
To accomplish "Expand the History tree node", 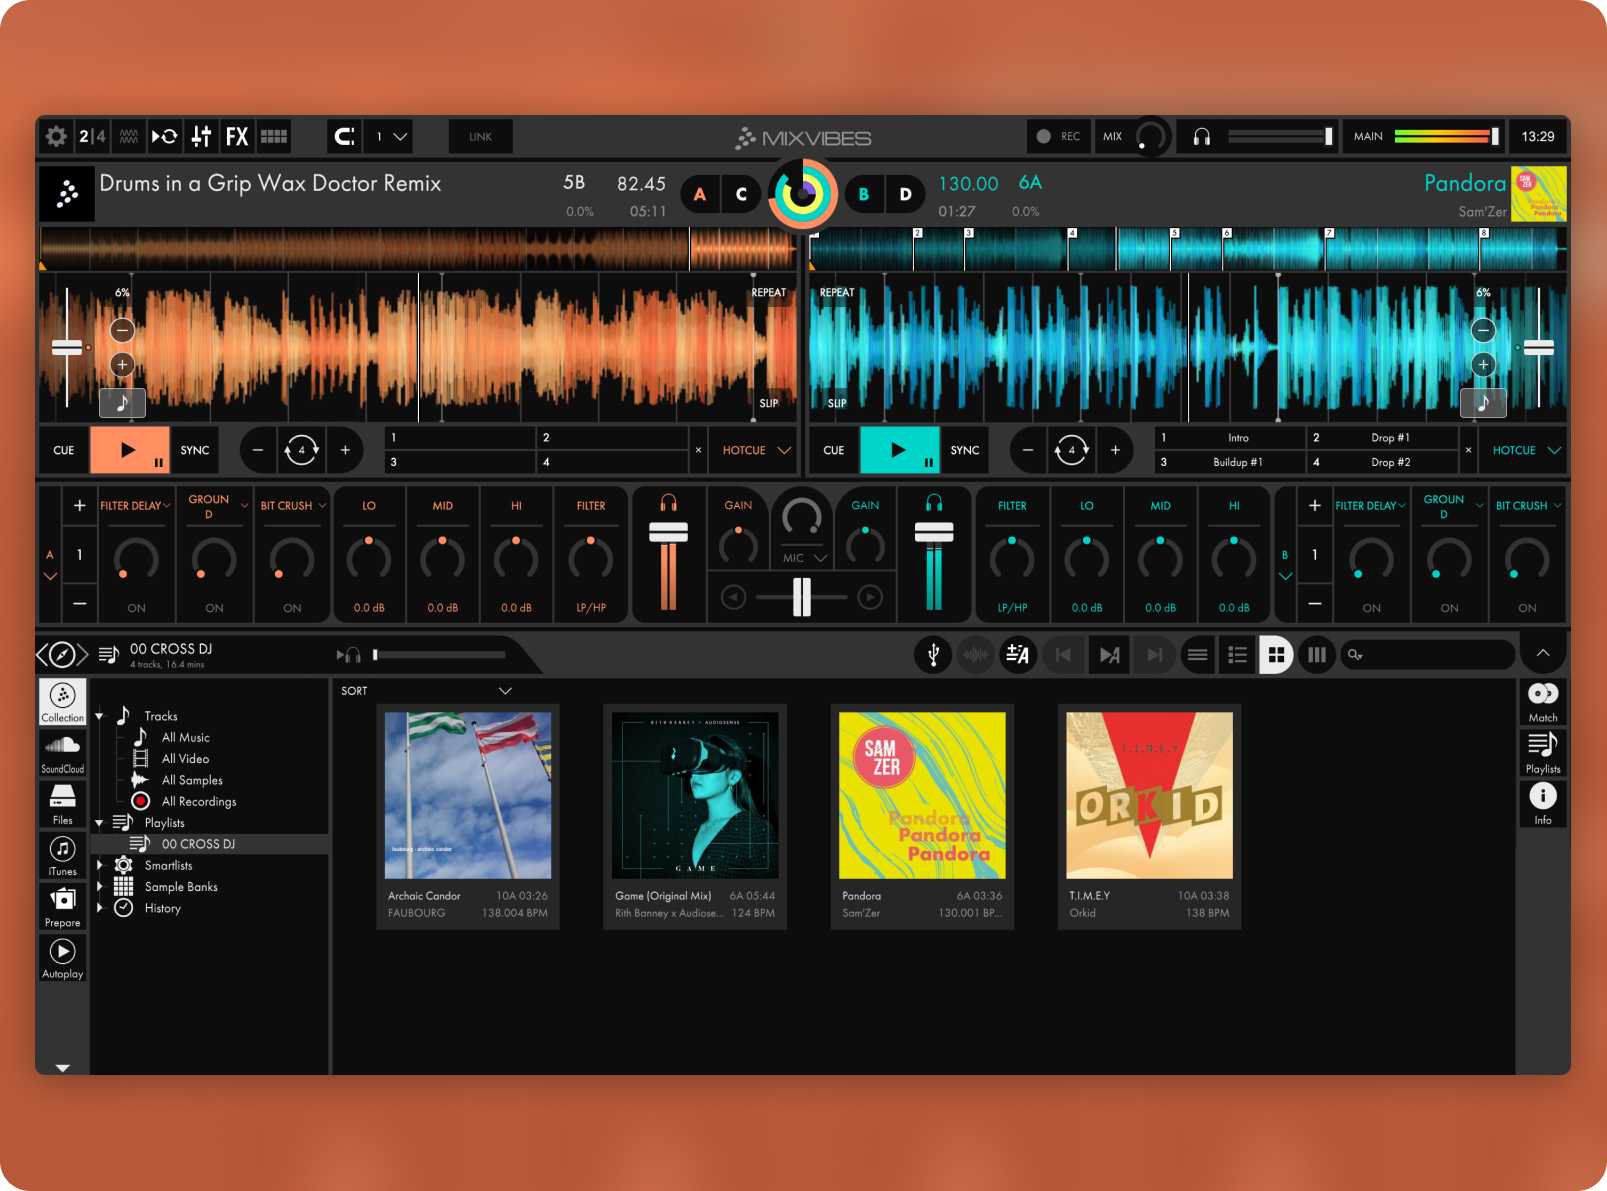I will [x=99, y=908].
